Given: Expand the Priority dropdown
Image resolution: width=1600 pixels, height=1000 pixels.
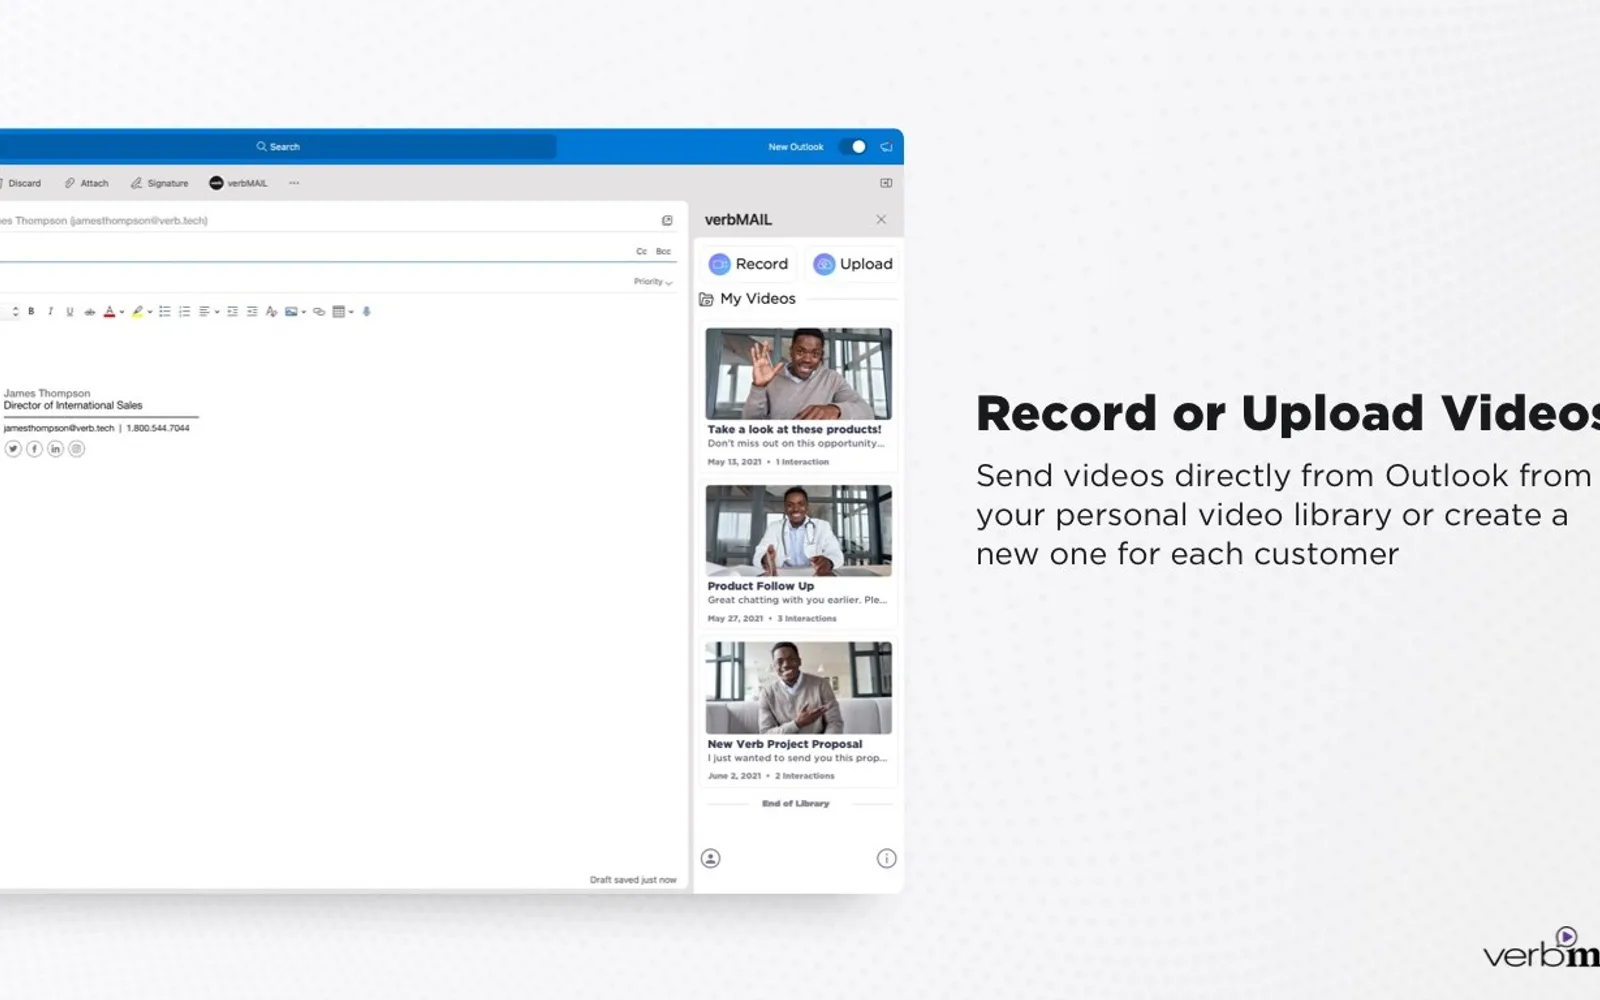Looking at the screenshot, I should 653,282.
